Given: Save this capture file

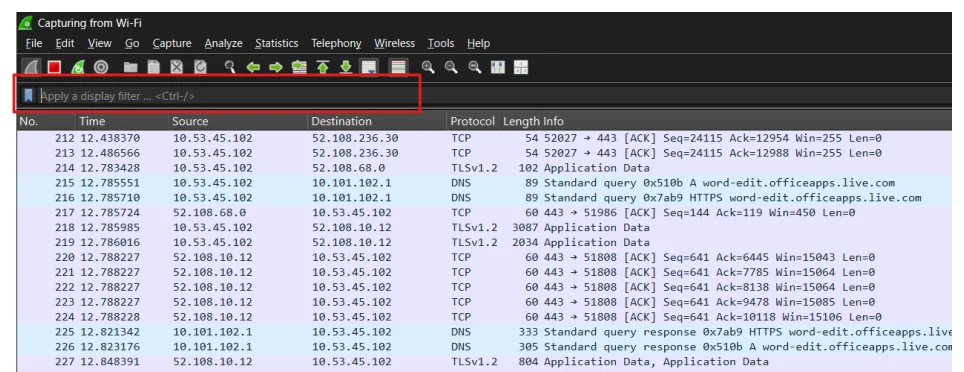Looking at the screenshot, I should point(154,67).
